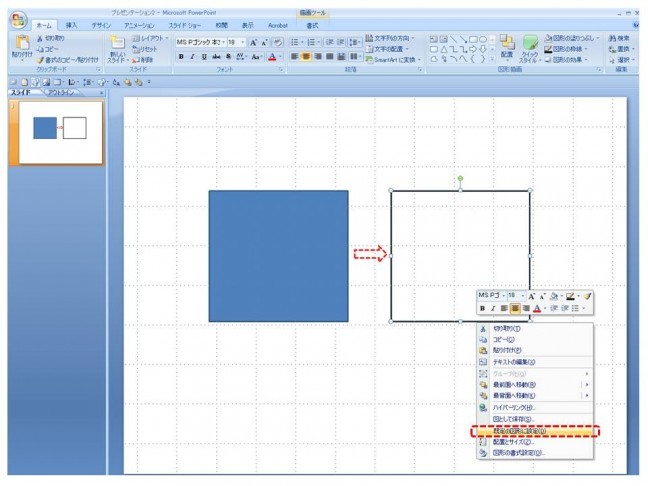Select 既定の図形に設定 in the context menu
648x486 pixels.
pyautogui.click(x=518, y=430)
